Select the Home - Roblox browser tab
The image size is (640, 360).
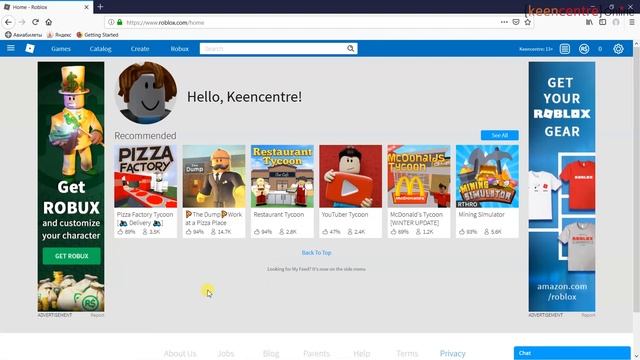tap(47, 7)
